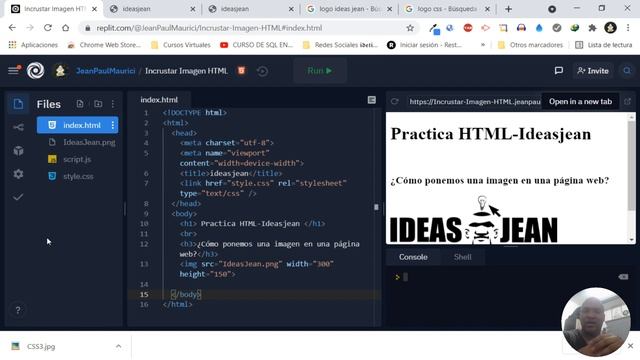Select the Files sidebar icon
The image size is (640, 360).
click(x=18, y=104)
